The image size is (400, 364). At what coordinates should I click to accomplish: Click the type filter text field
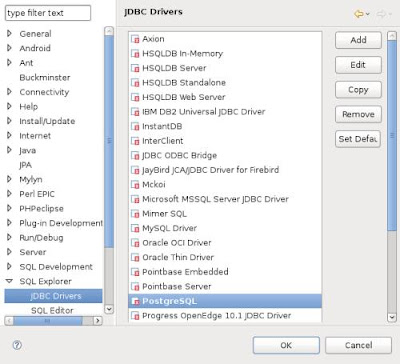(48, 13)
